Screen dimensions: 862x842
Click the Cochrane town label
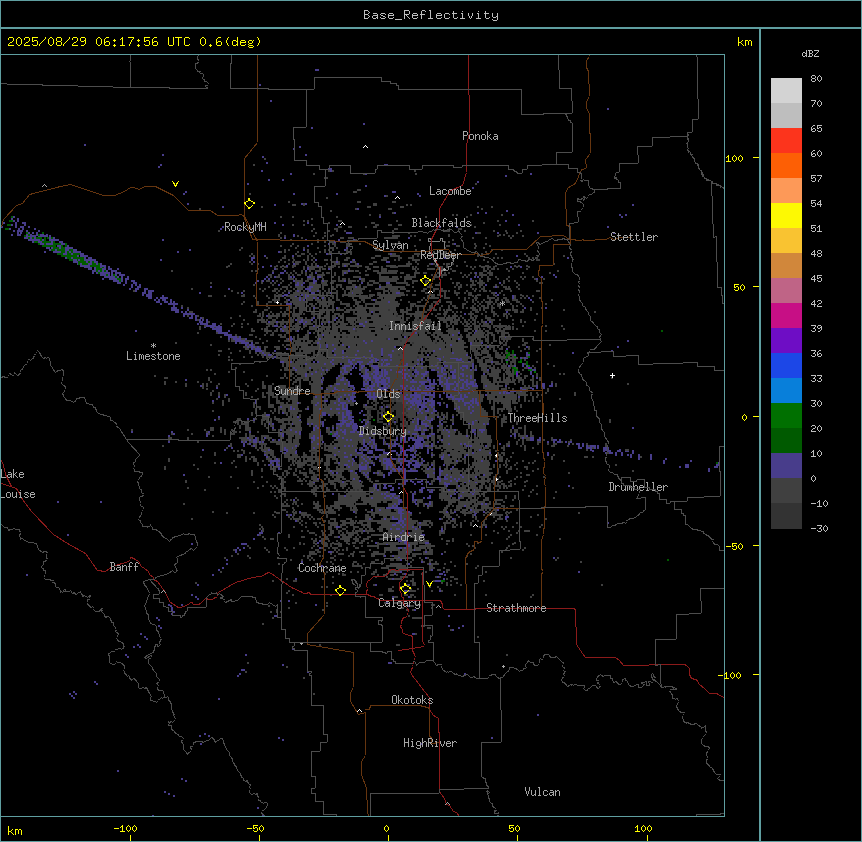[x=322, y=568]
